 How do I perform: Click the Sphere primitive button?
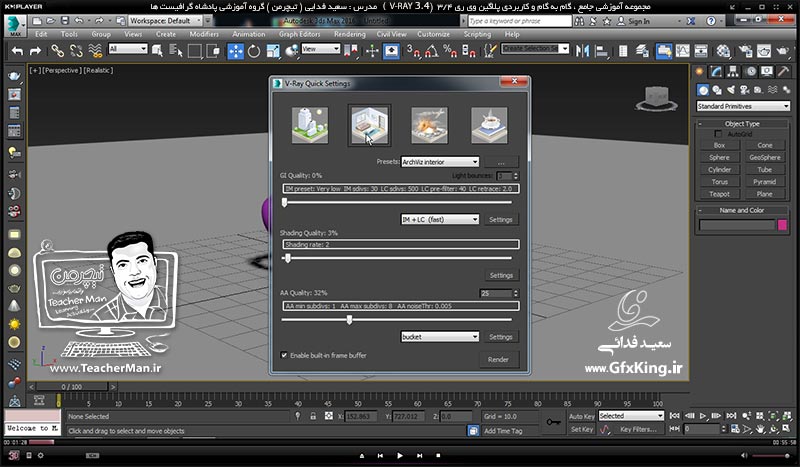(719, 157)
